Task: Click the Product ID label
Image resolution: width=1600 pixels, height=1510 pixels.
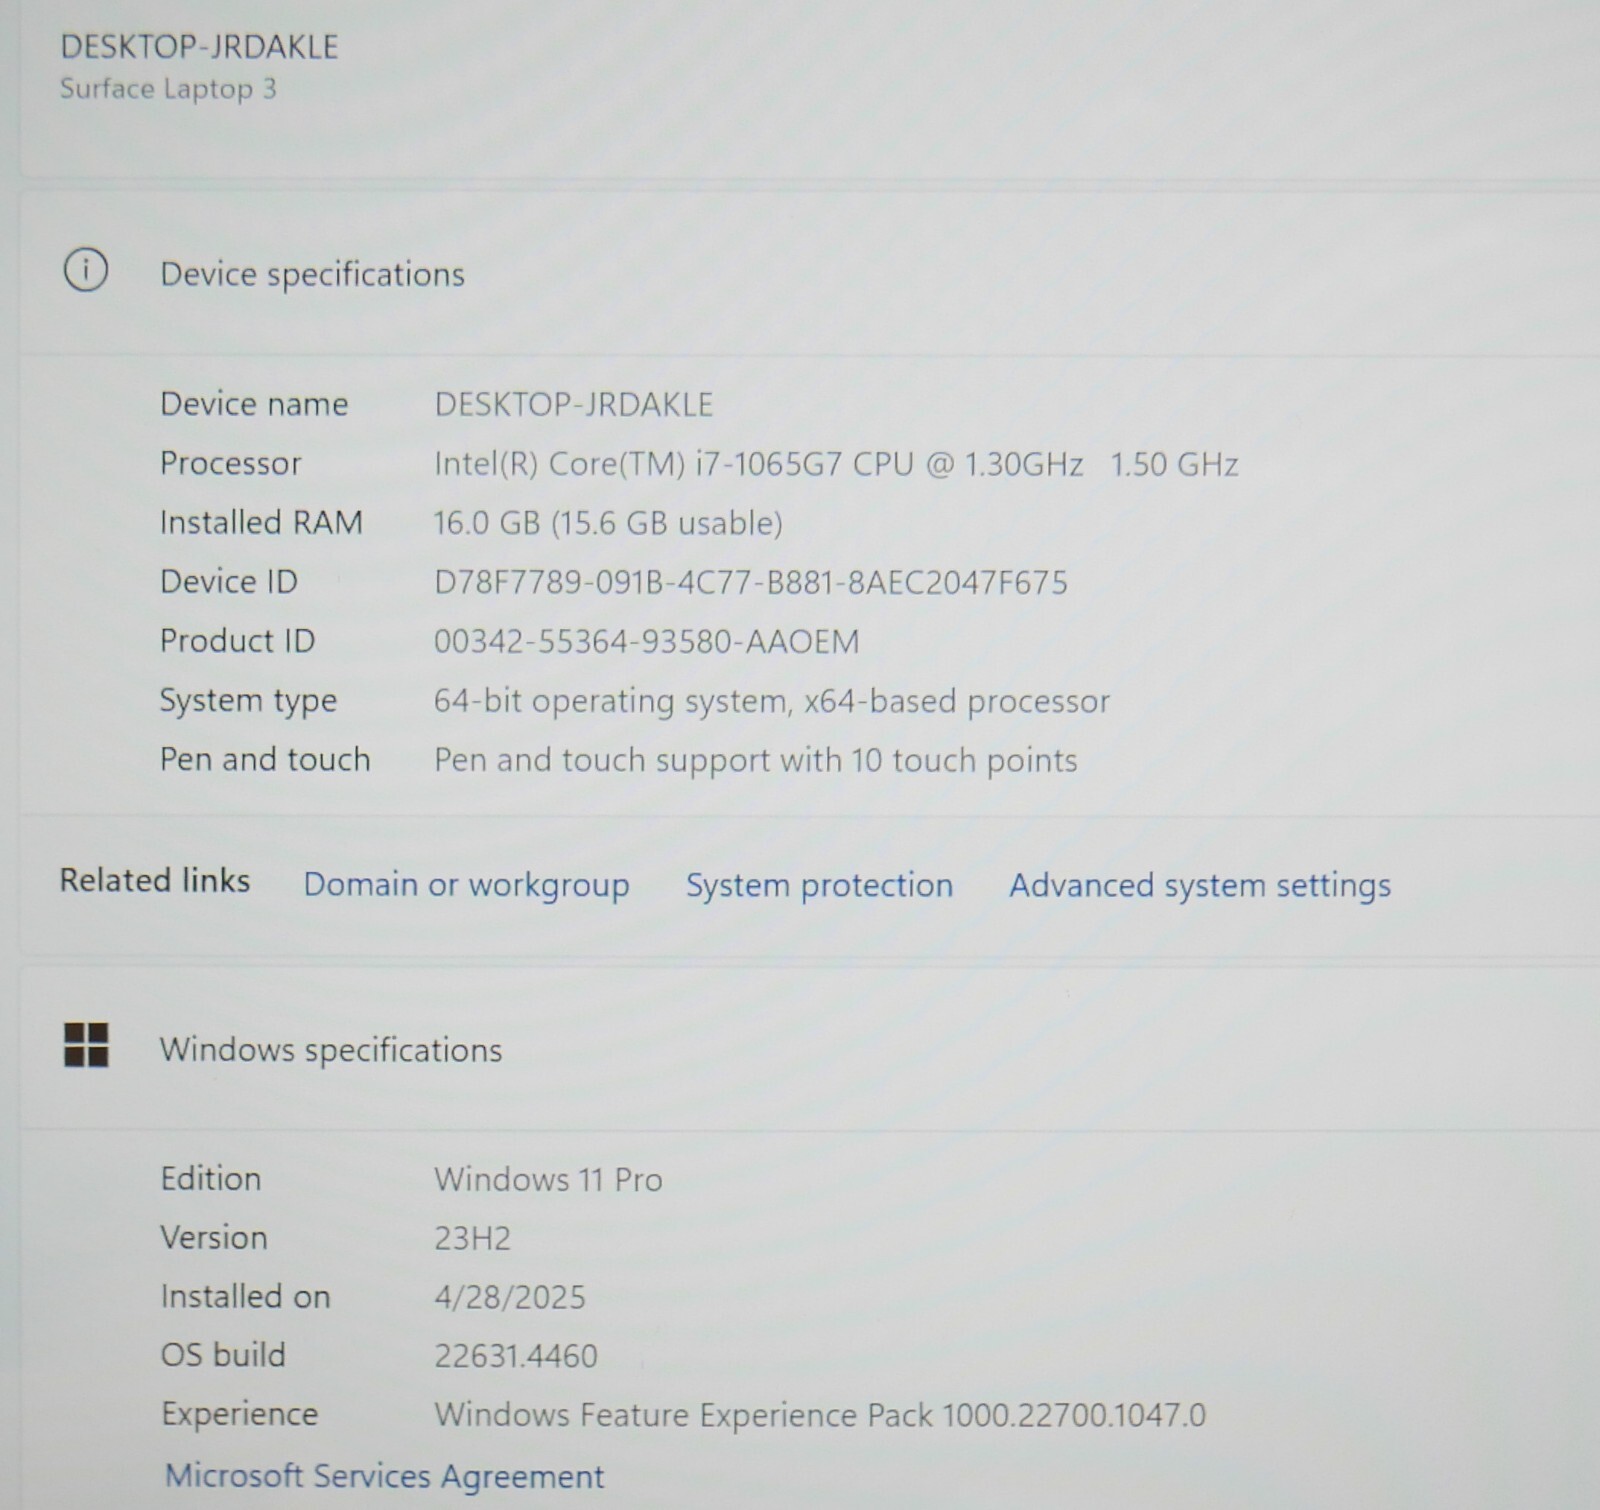Action: click(237, 640)
